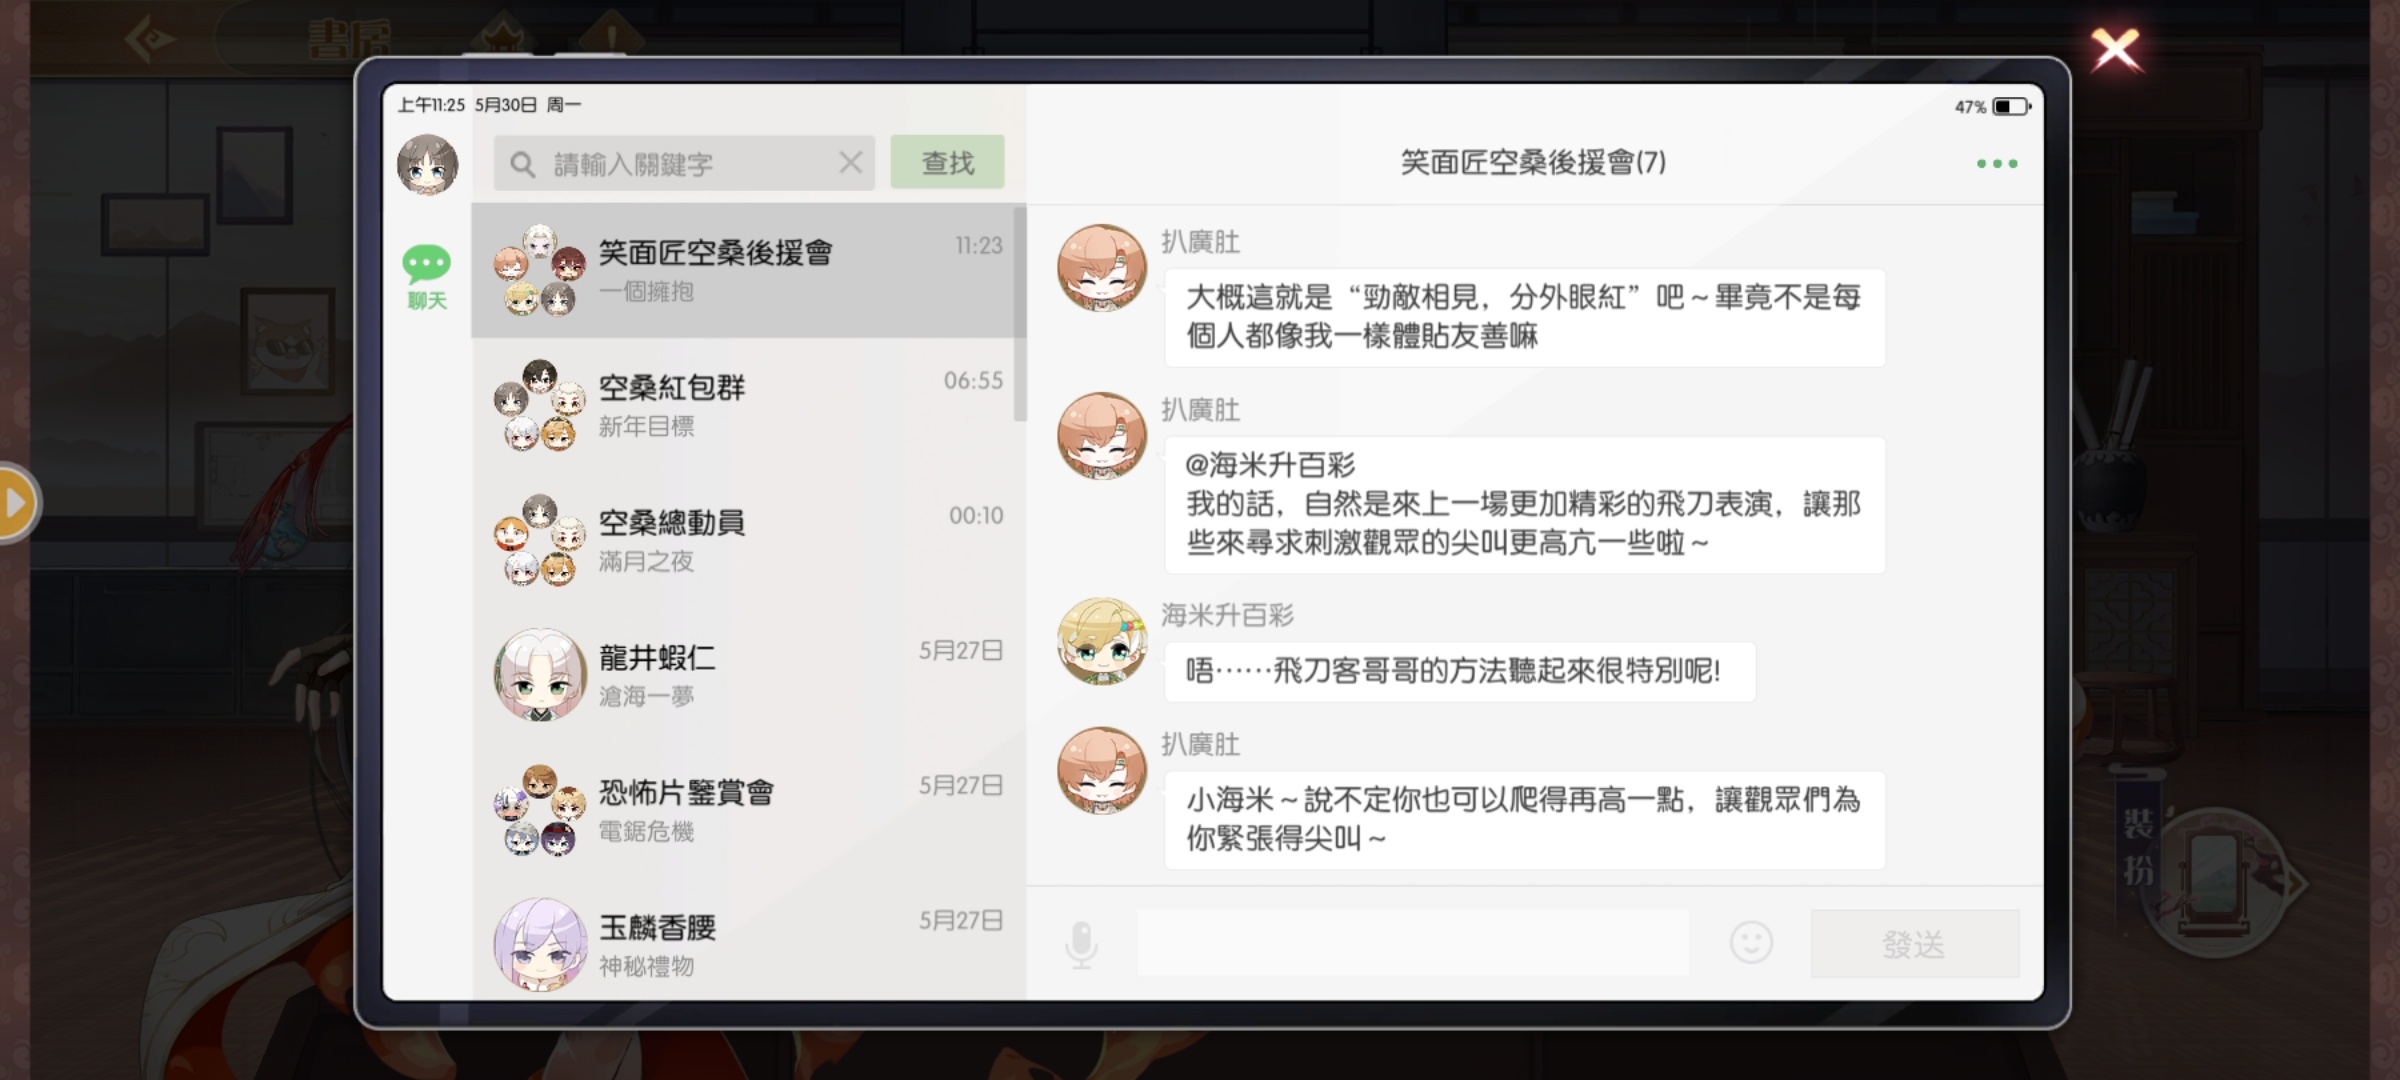Click the 空桑紅包群 group avatar cluster
Screen dimensions: 2400x1080
click(540, 405)
